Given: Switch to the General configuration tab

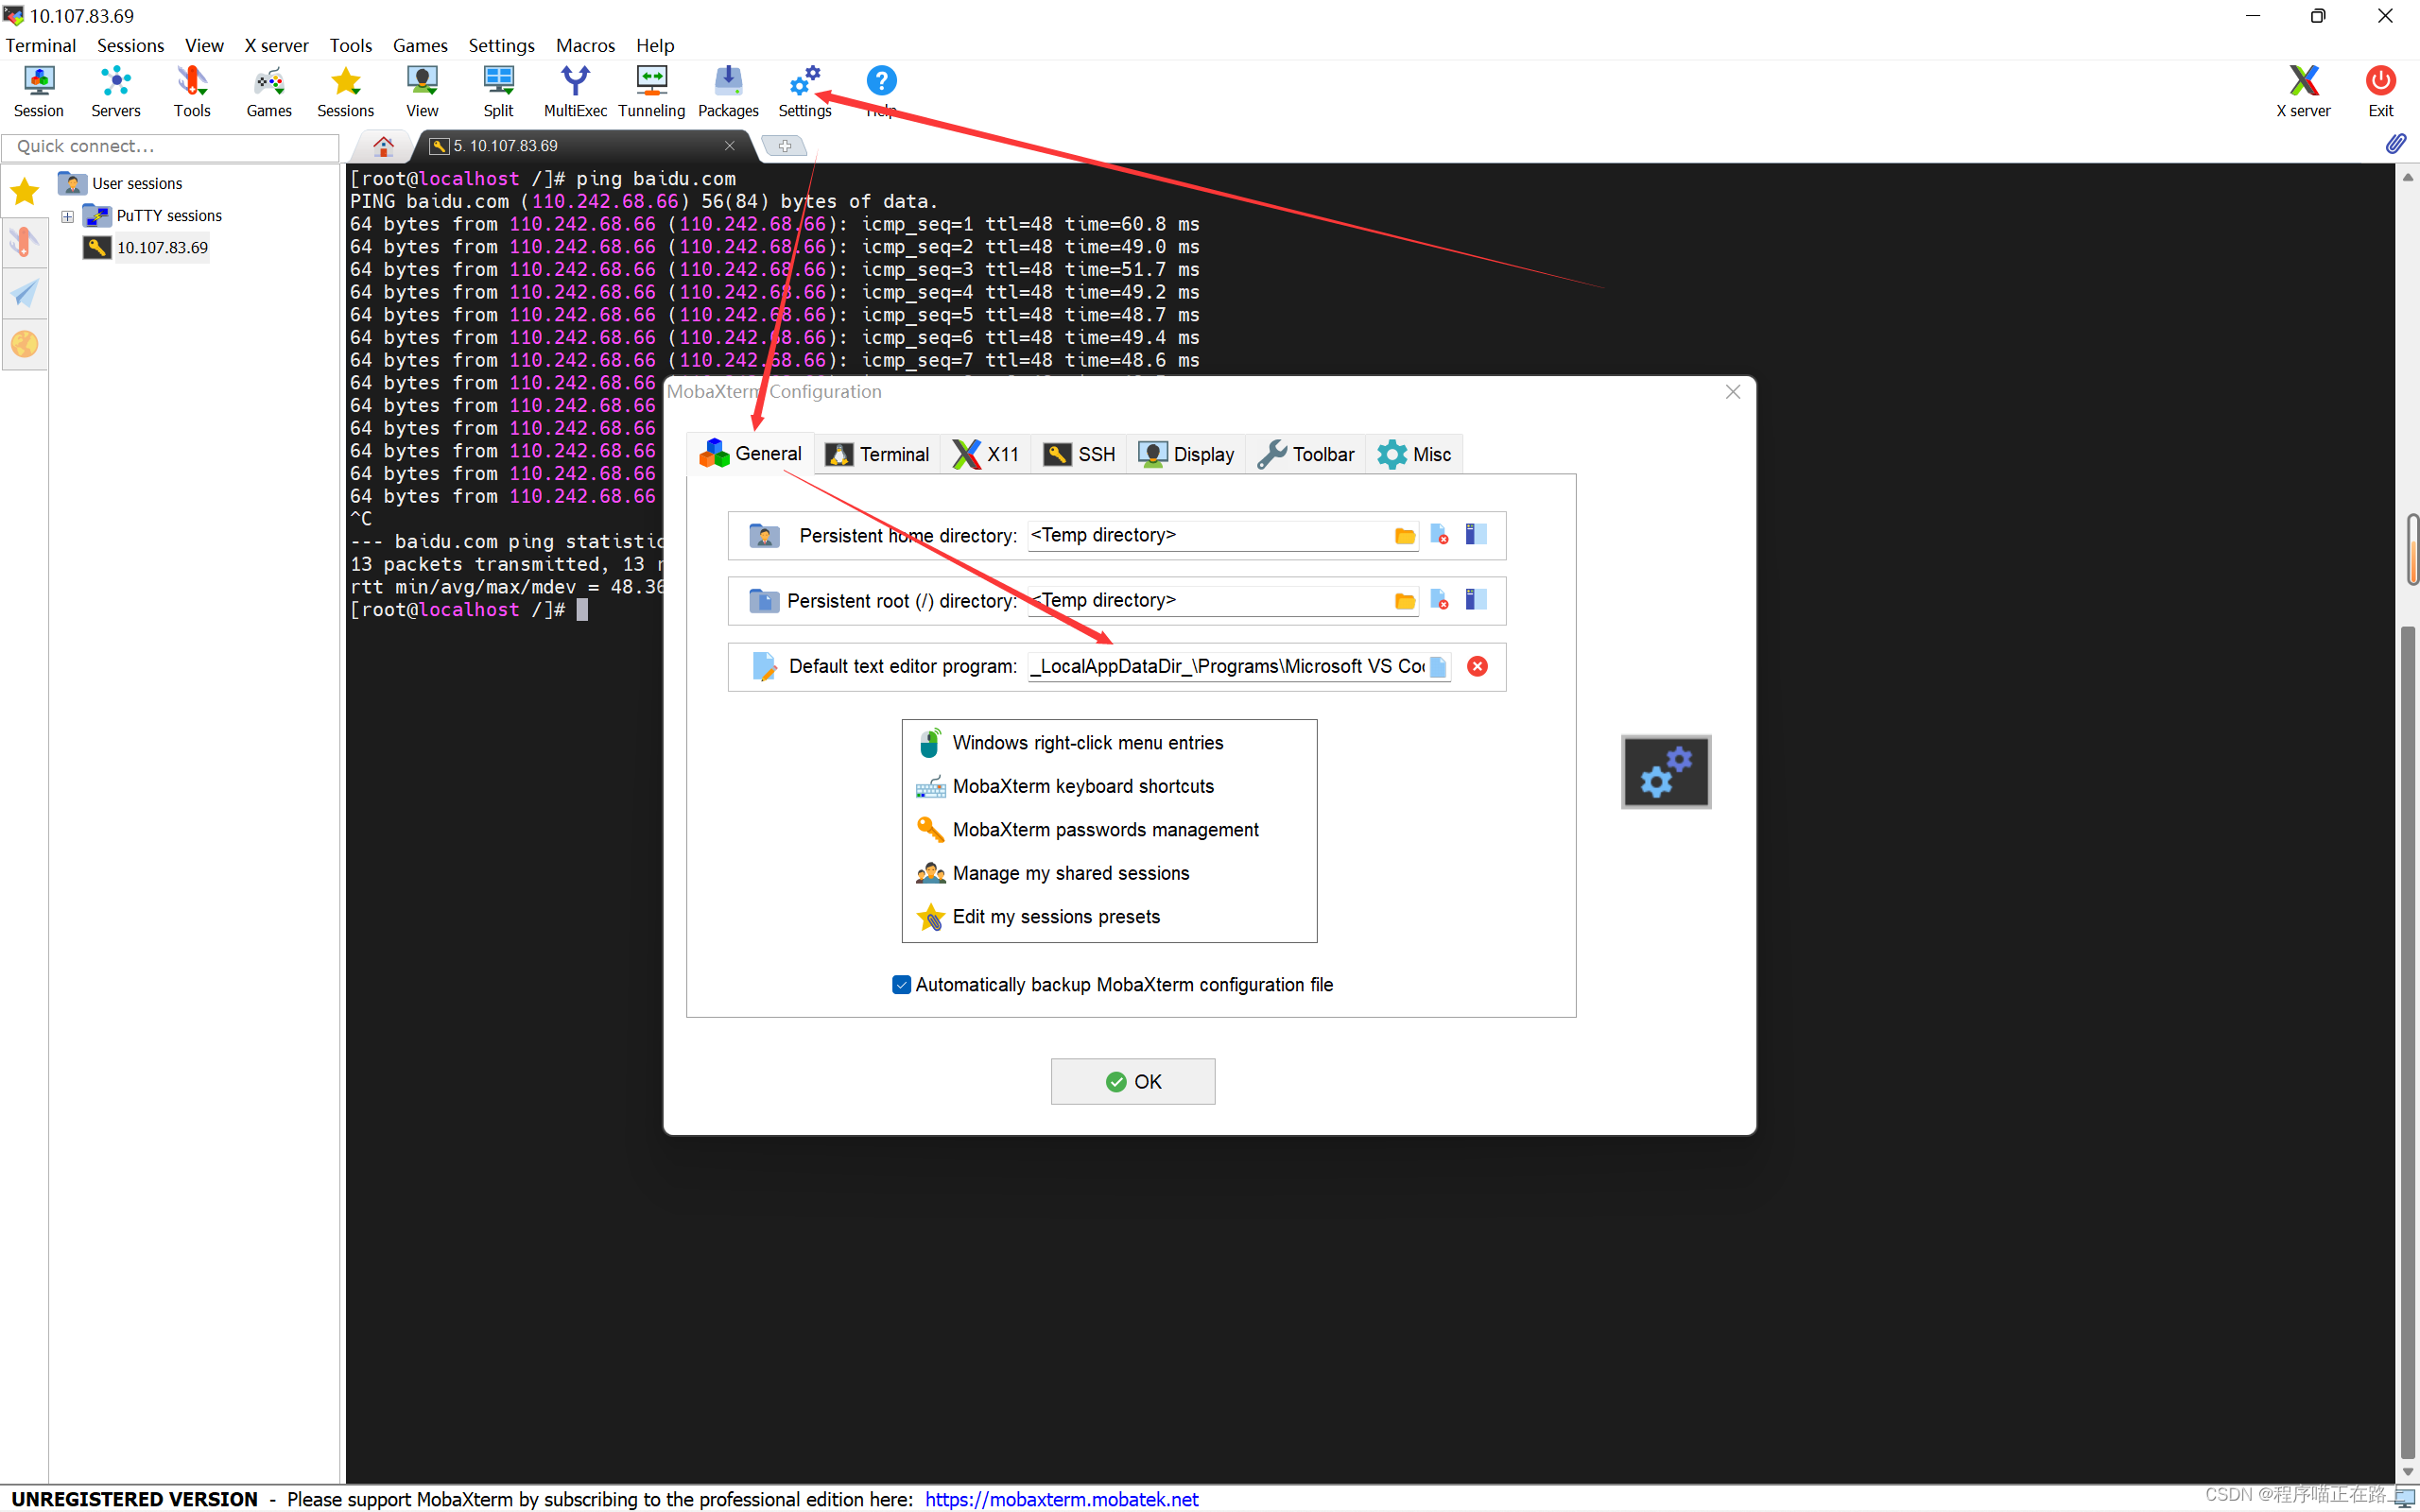Looking at the screenshot, I should (750, 454).
